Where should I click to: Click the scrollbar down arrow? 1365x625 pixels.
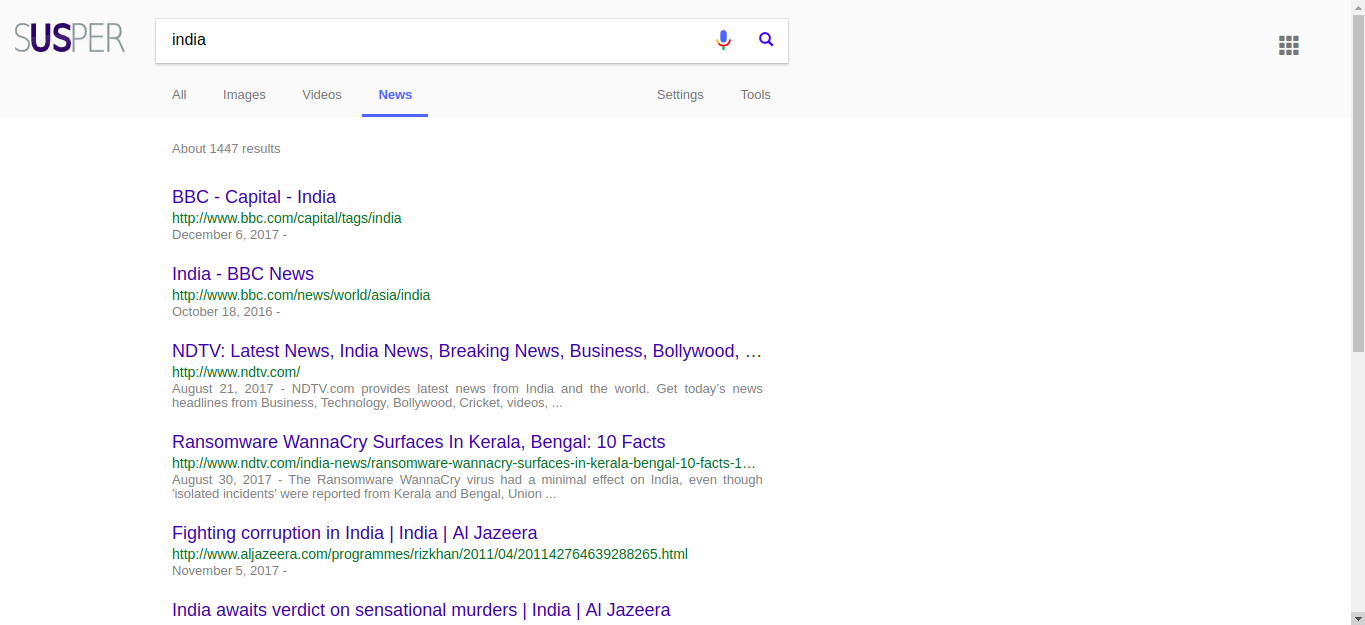1358,618
